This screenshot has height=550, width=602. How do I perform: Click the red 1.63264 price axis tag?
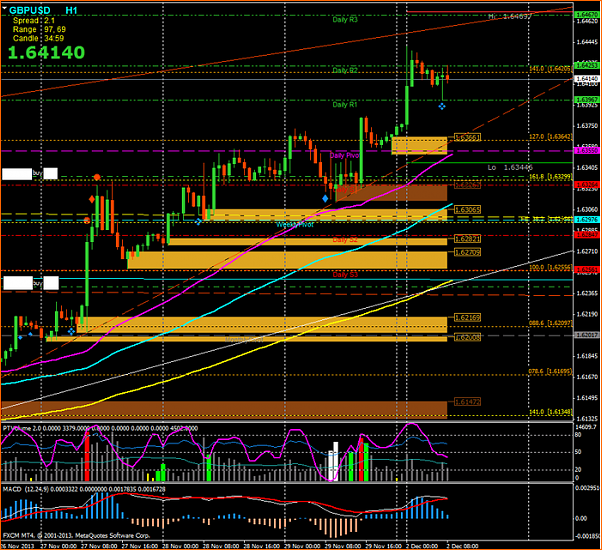click(x=587, y=185)
